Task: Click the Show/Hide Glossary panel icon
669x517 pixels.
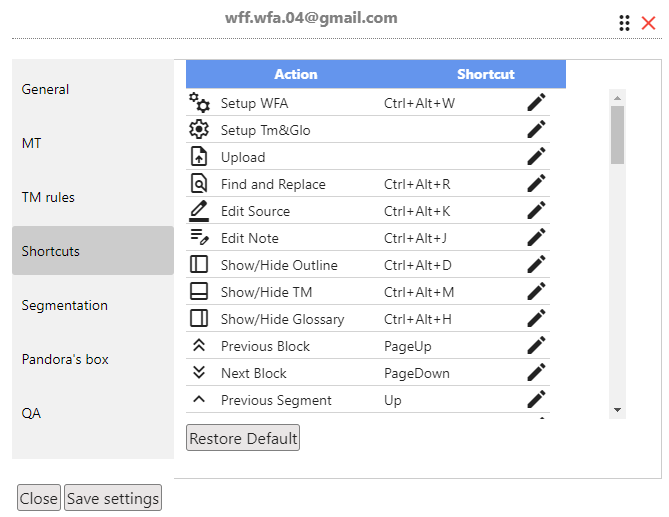Action: pyautogui.click(x=199, y=318)
